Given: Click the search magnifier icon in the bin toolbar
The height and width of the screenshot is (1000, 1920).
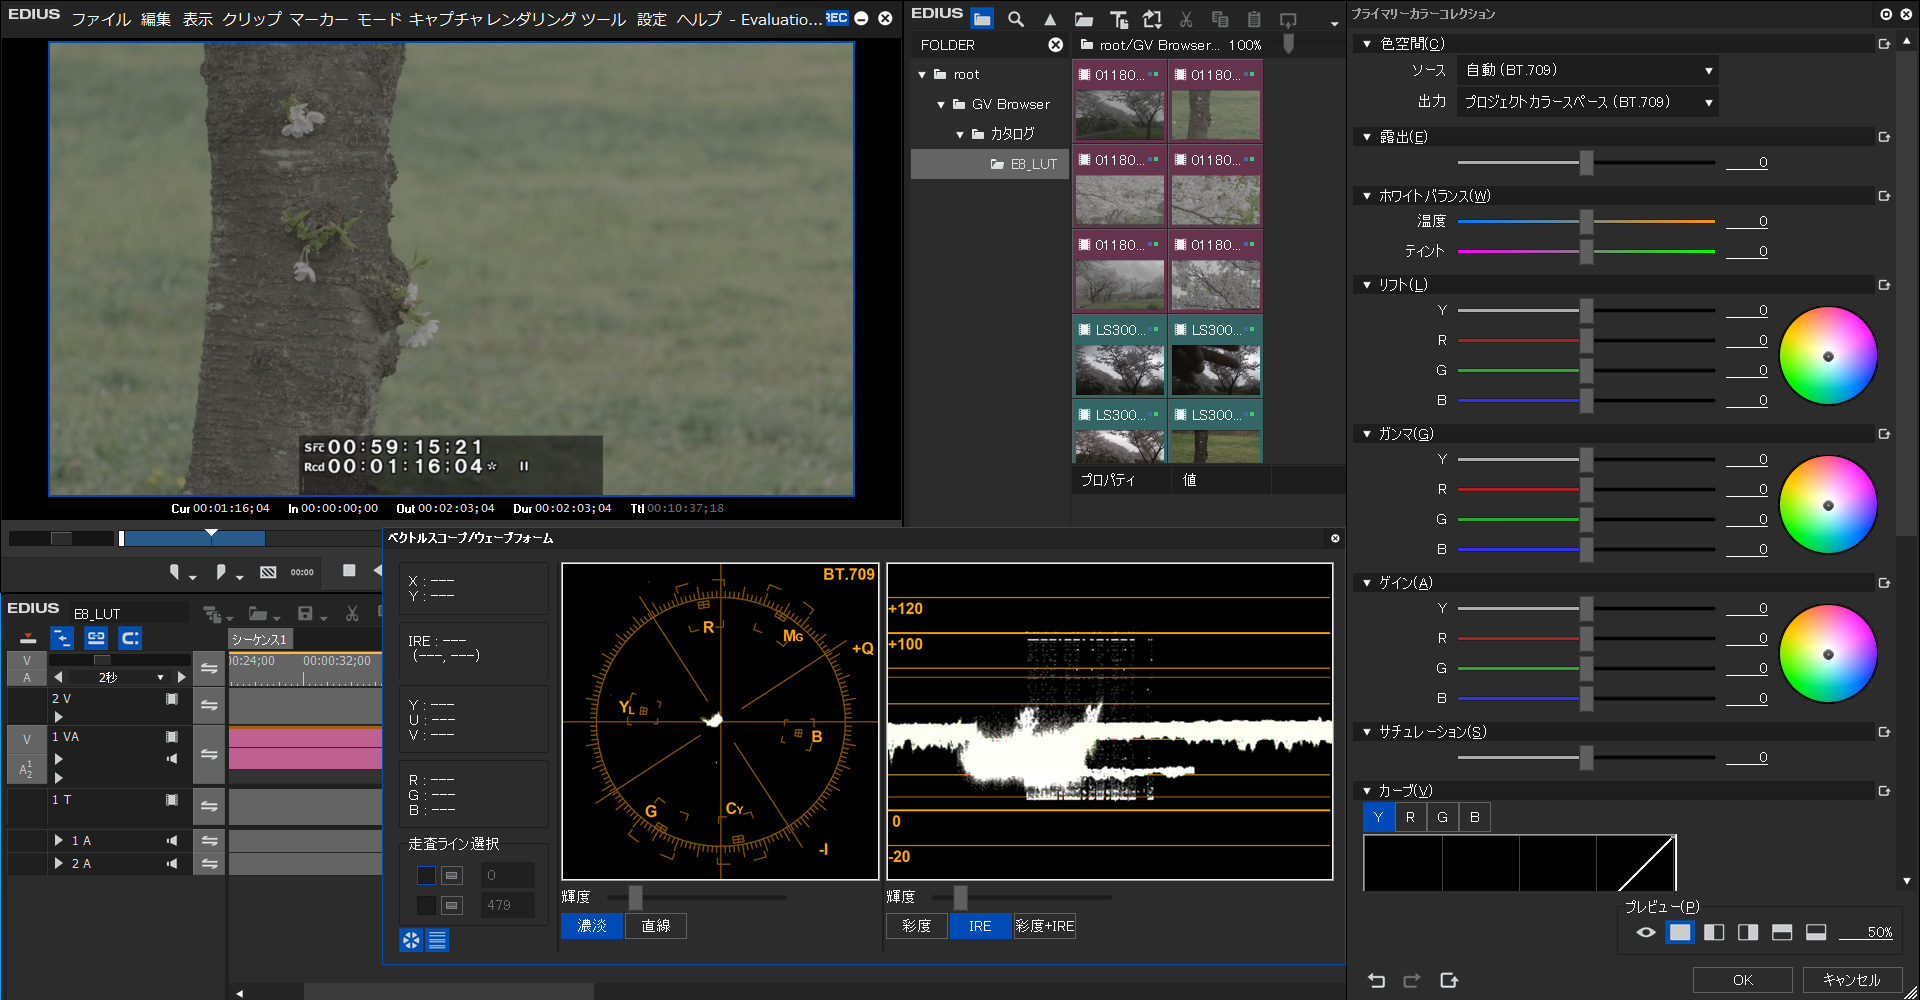Looking at the screenshot, I should pos(1016,19).
